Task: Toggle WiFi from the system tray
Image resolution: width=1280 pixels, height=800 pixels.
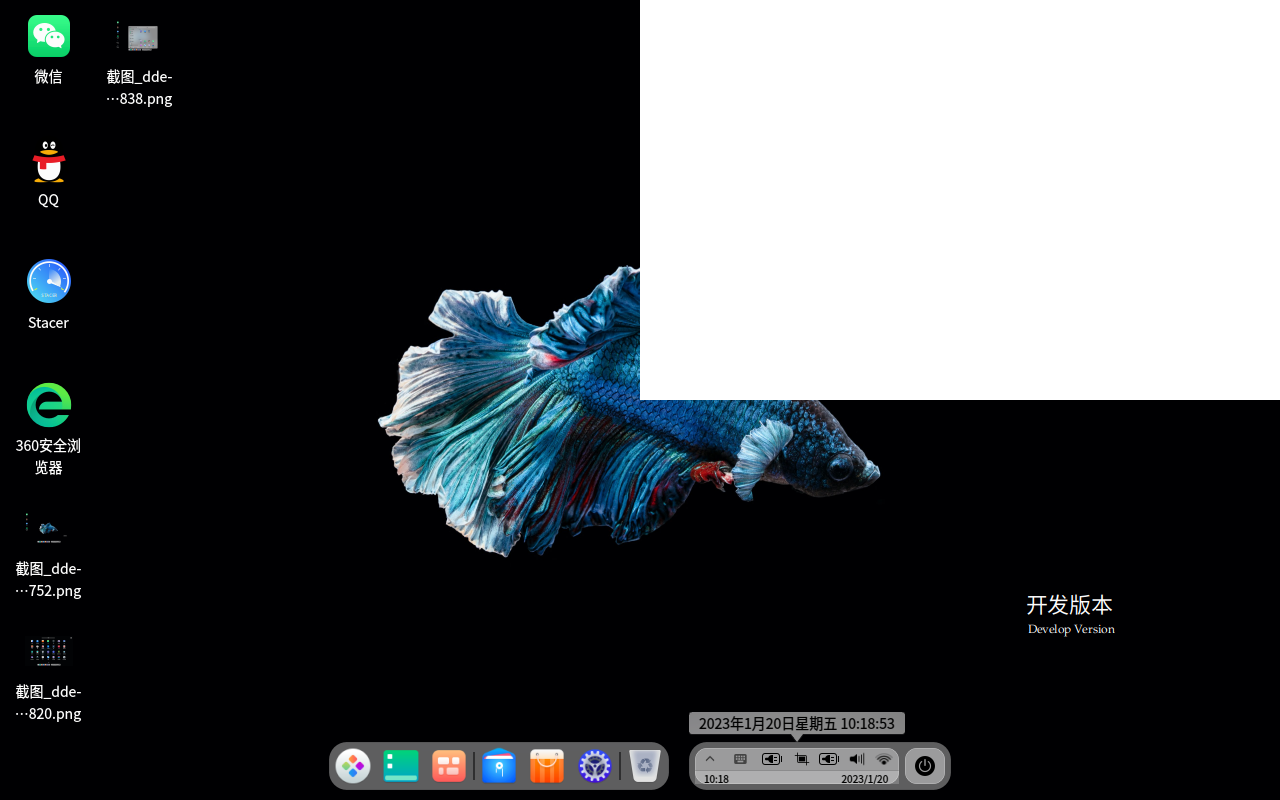Action: pyautogui.click(x=883, y=759)
